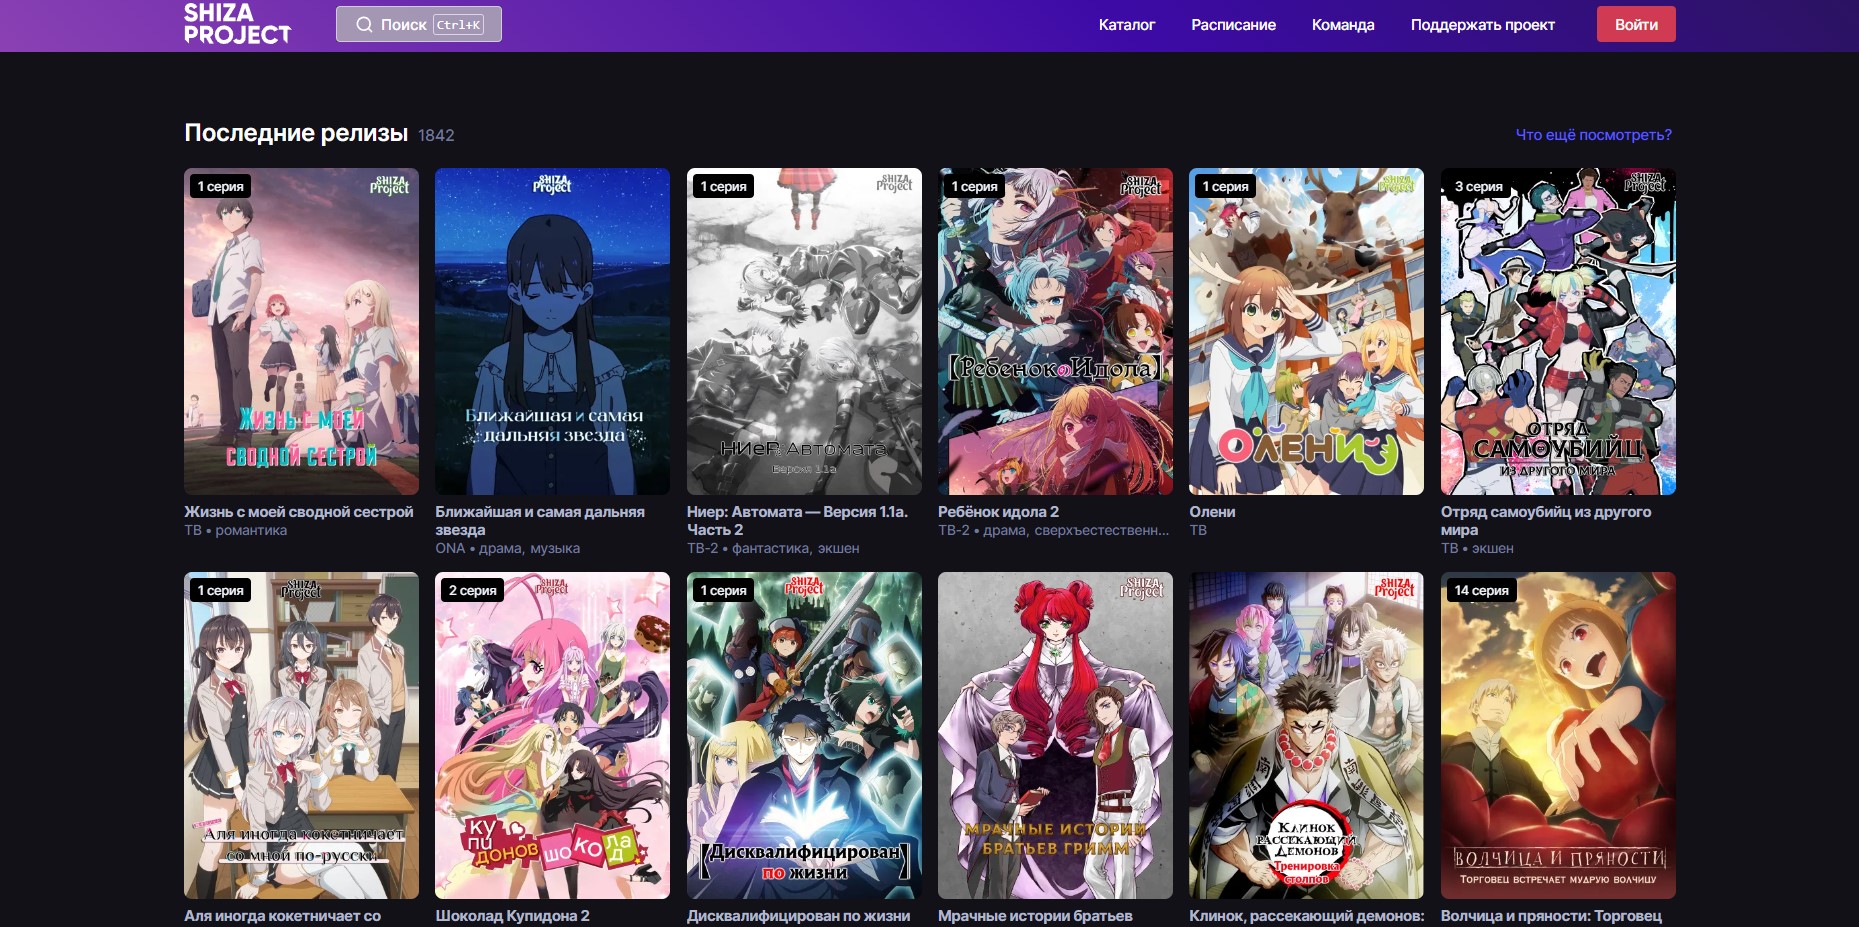Image resolution: width=1859 pixels, height=927 pixels.
Task: Open the Команда page
Action: 1343,25
